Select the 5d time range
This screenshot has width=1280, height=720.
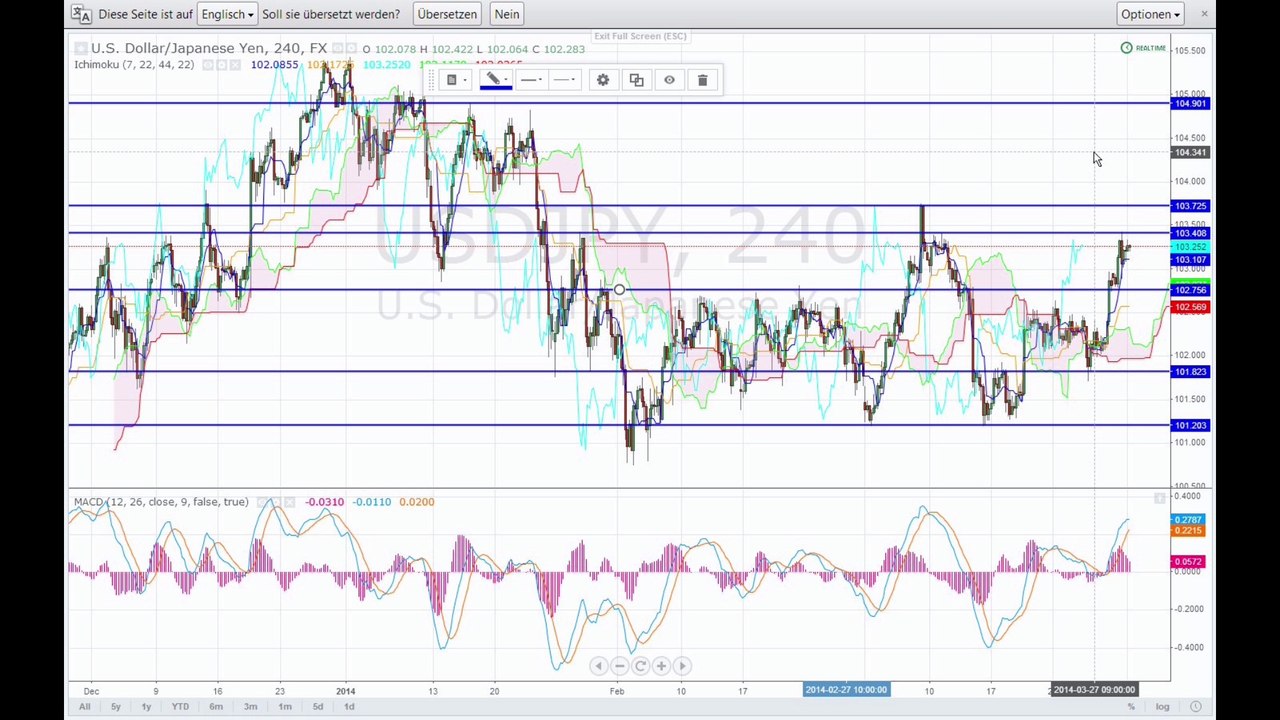coord(318,707)
